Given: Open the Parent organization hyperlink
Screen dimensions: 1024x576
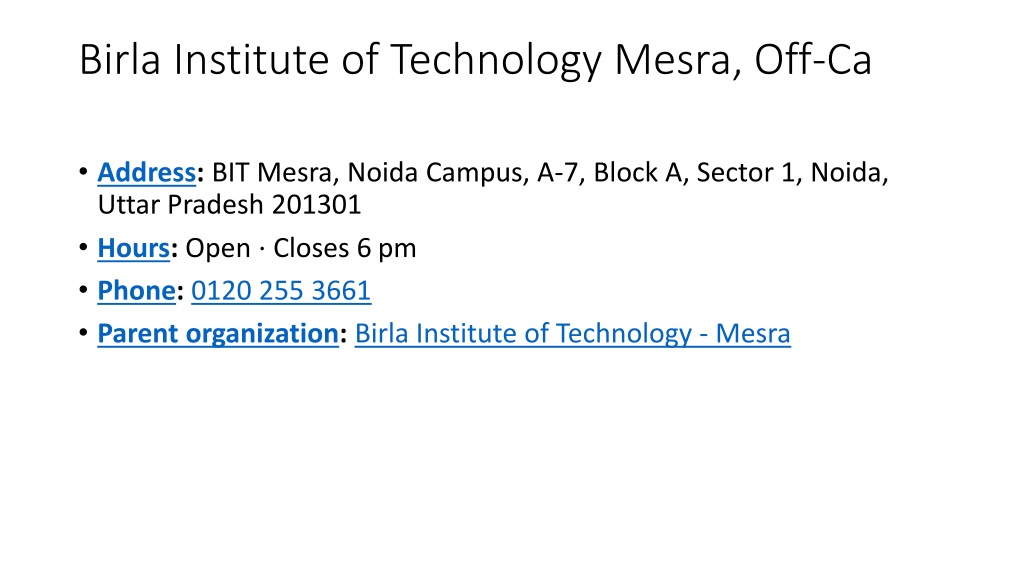Looking at the screenshot, I should coord(218,334).
